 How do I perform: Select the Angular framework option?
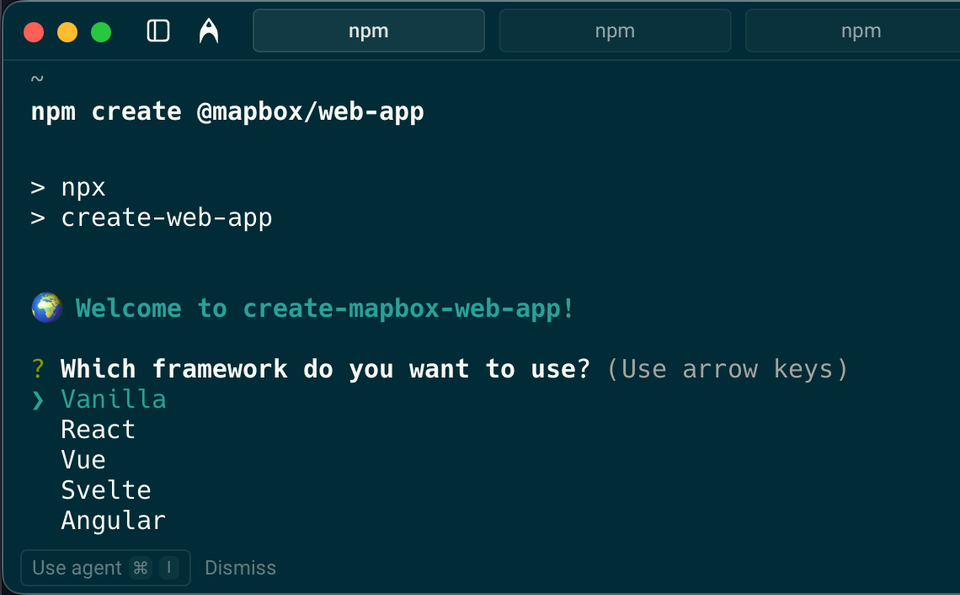coord(113,521)
